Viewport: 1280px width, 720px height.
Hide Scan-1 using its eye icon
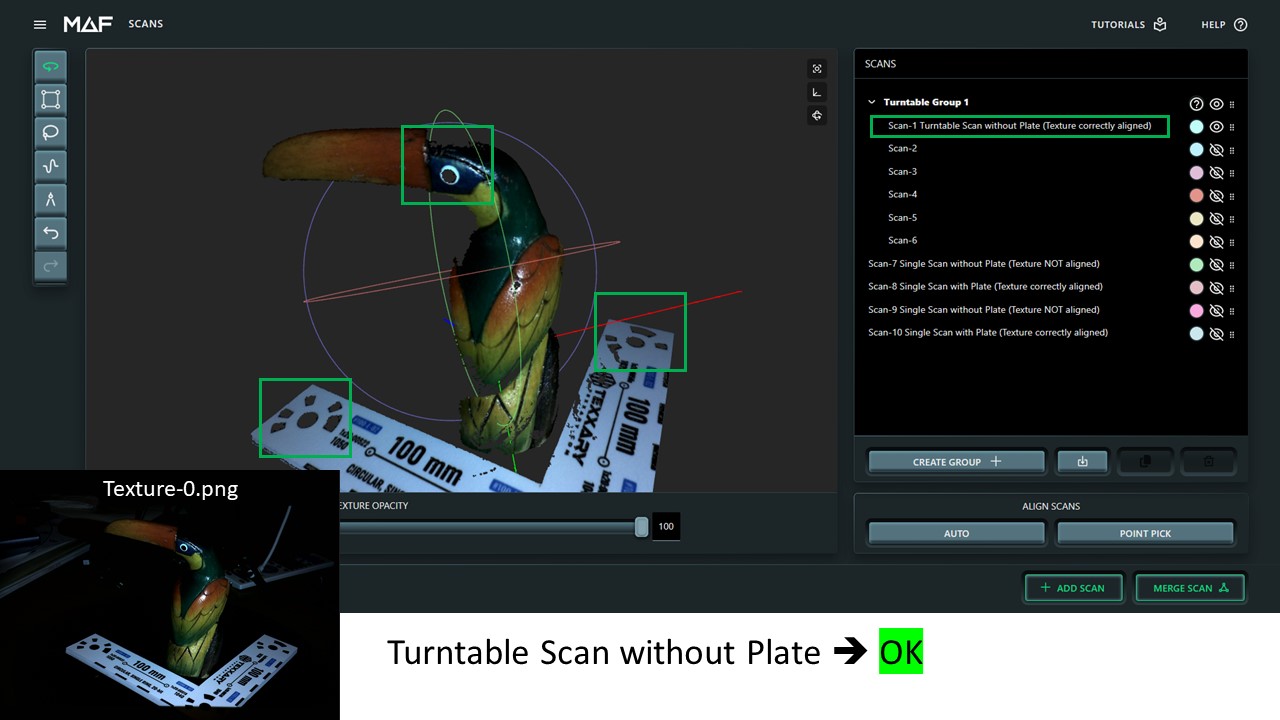coord(1216,127)
